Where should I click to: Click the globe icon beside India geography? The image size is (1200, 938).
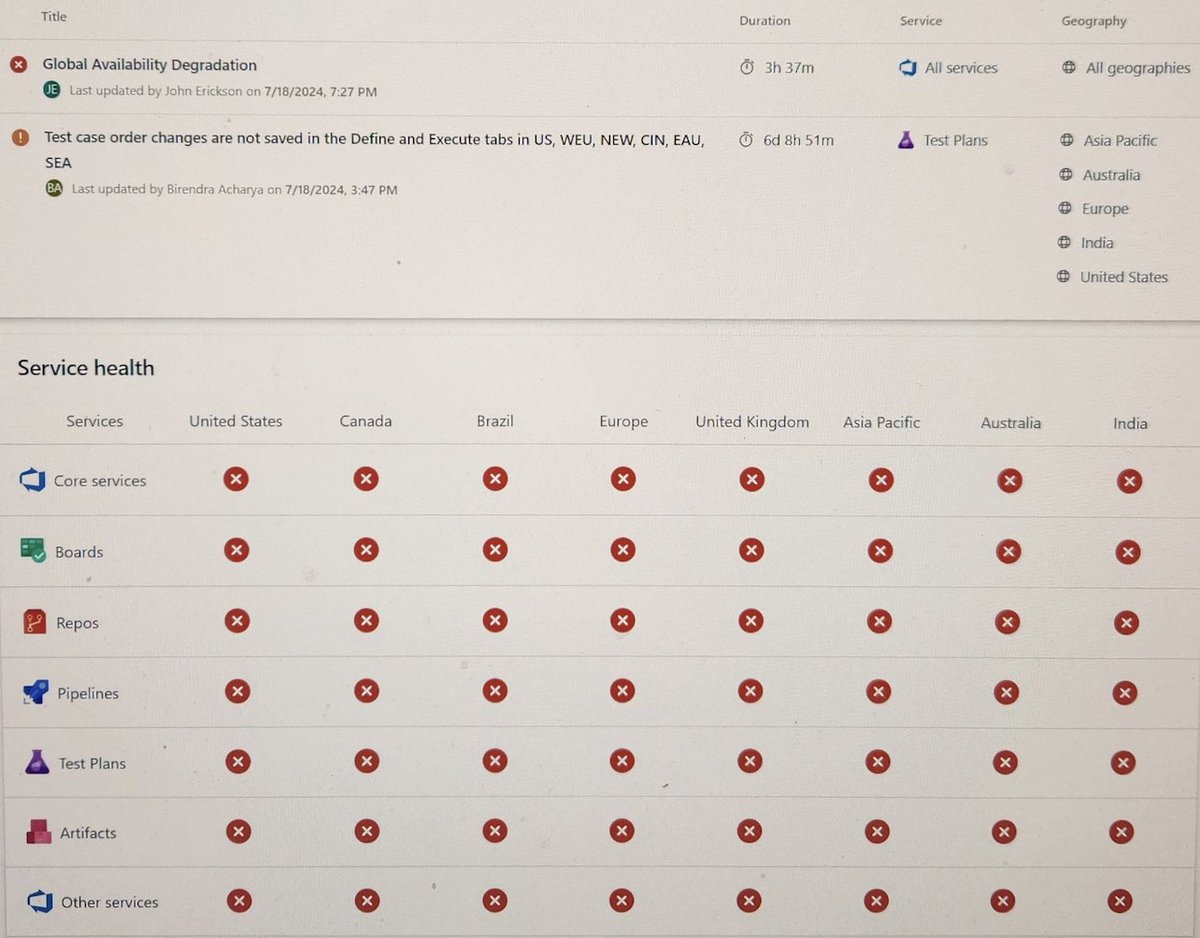pyautogui.click(x=1064, y=243)
